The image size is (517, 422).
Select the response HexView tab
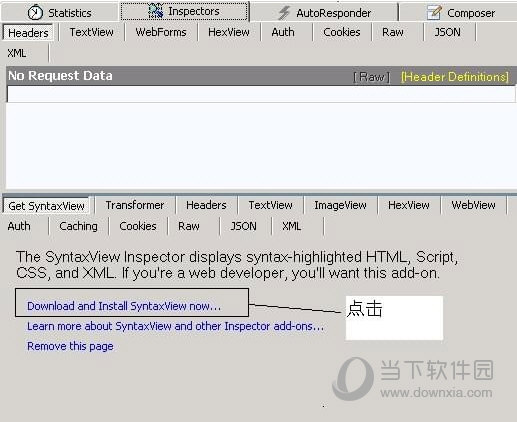point(409,205)
